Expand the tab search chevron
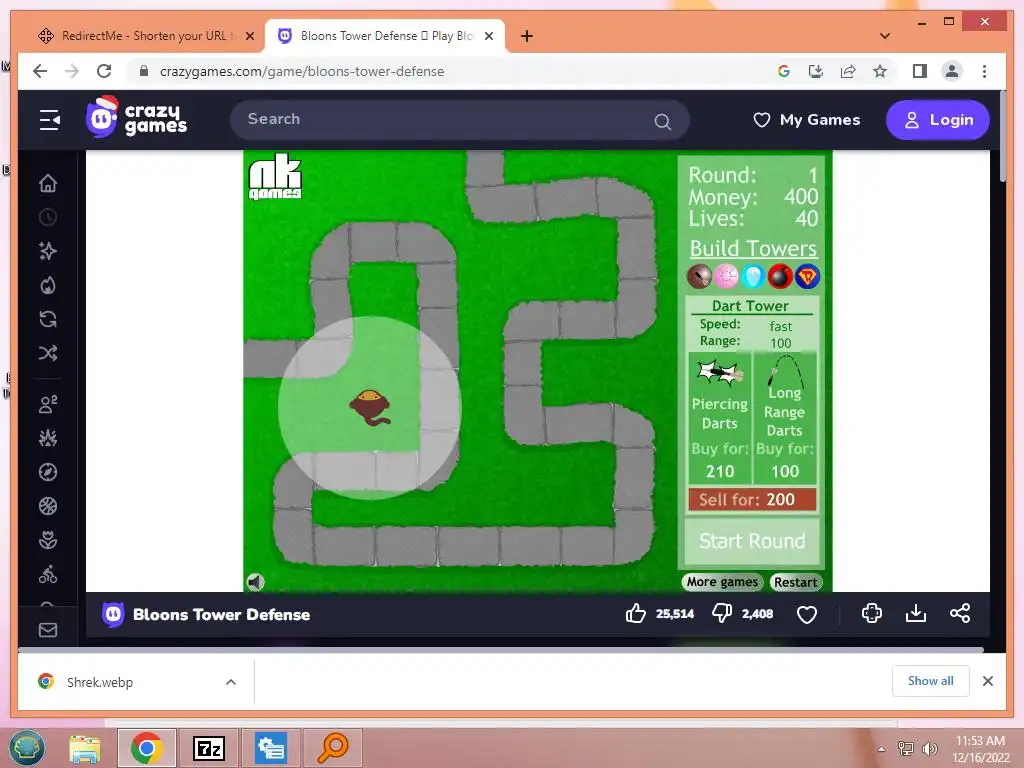 pyautogui.click(x=885, y=36)
